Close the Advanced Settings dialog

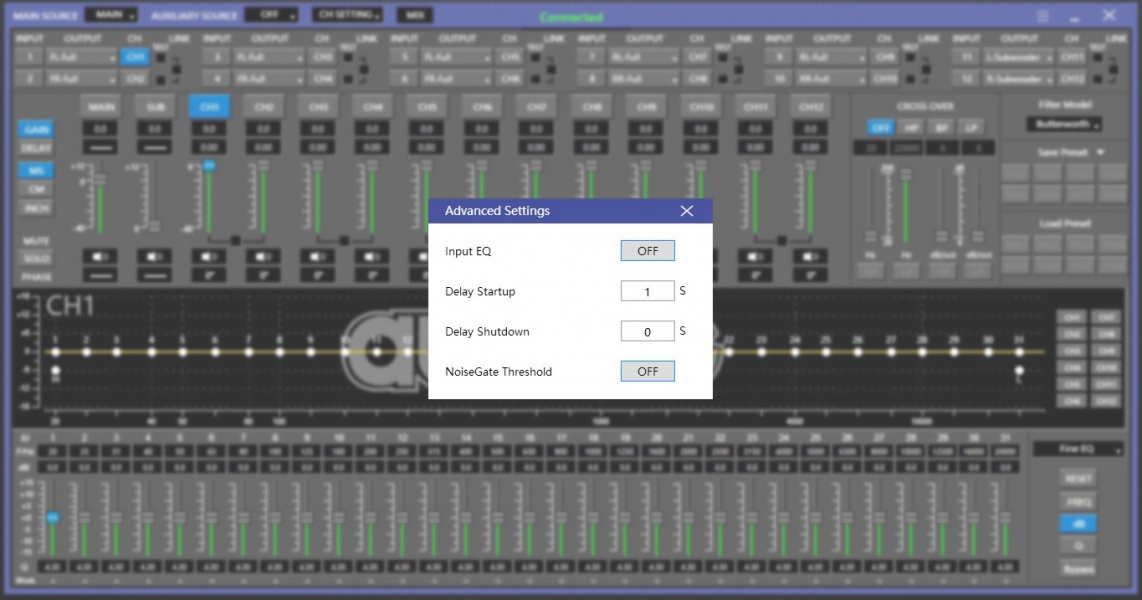click(687, 210)
